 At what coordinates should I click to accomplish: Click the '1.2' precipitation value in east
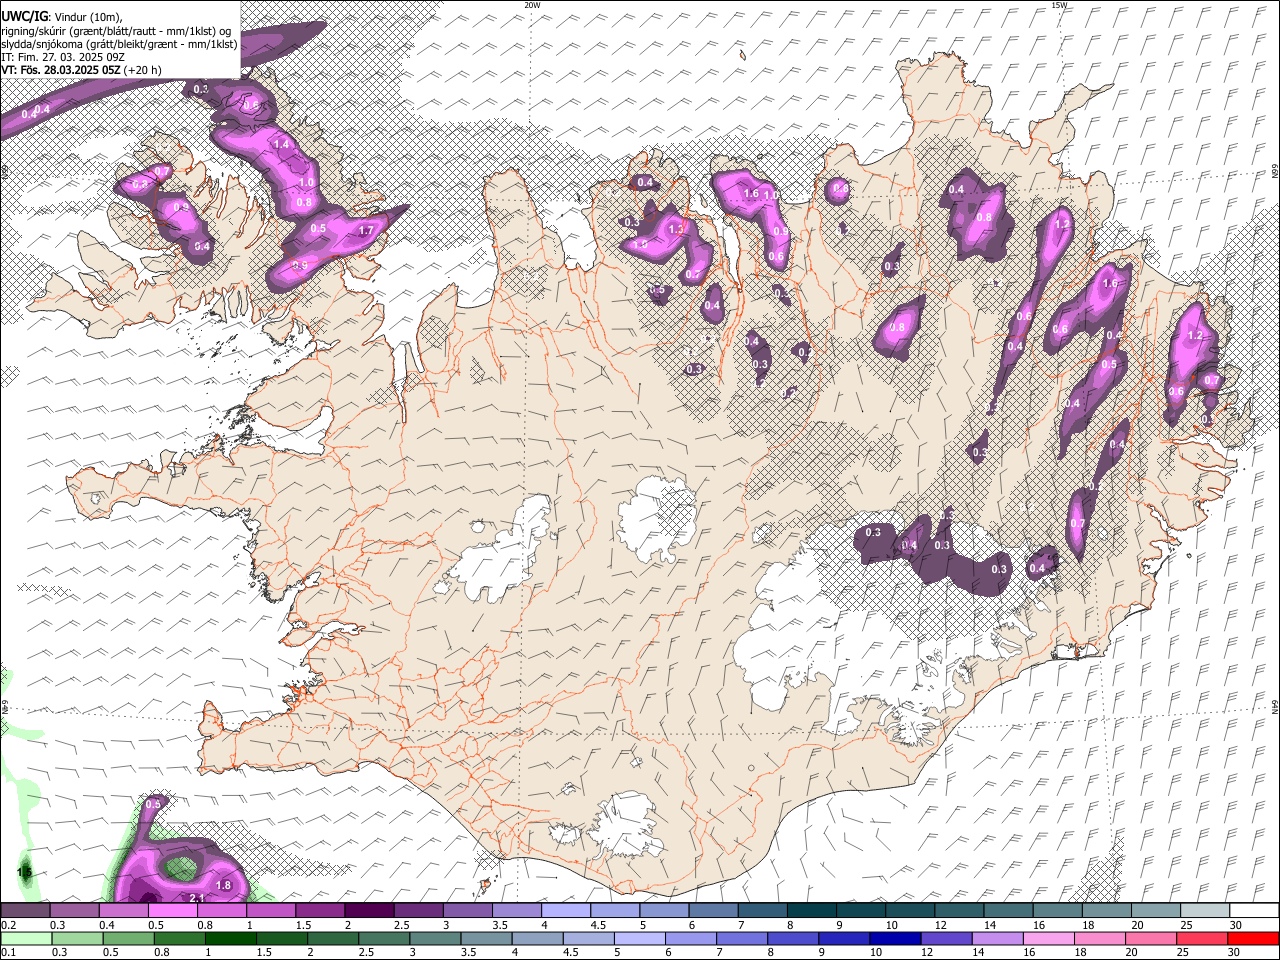point(1194,336)
